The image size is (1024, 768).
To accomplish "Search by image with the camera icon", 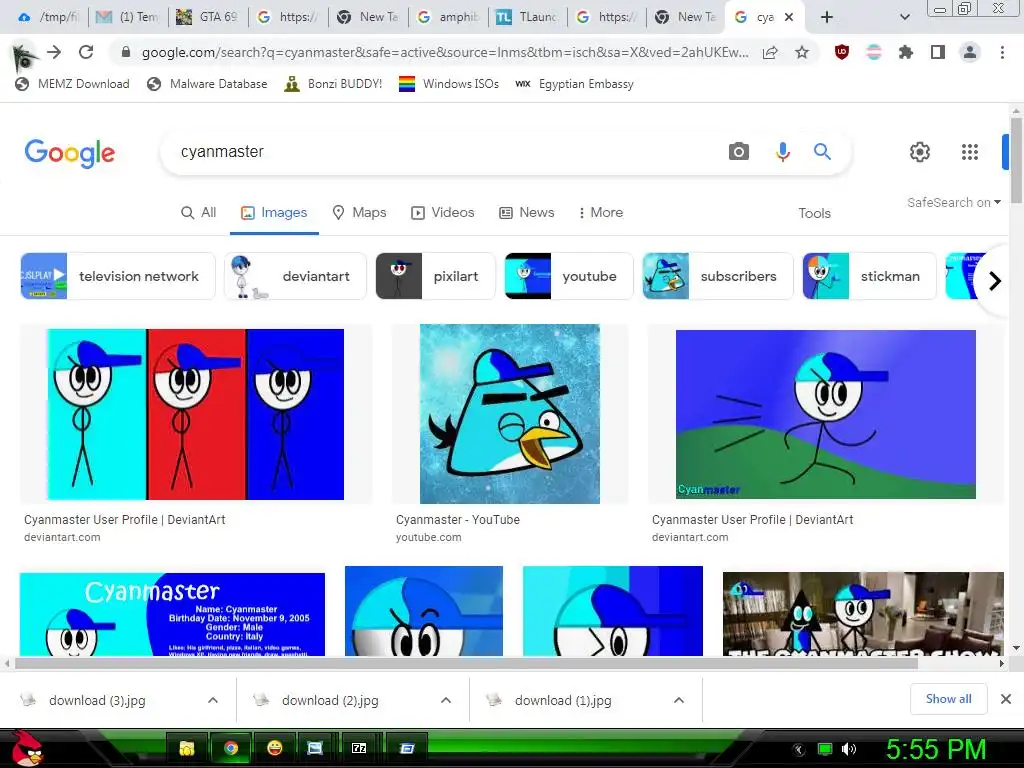I will pos(739,152).
